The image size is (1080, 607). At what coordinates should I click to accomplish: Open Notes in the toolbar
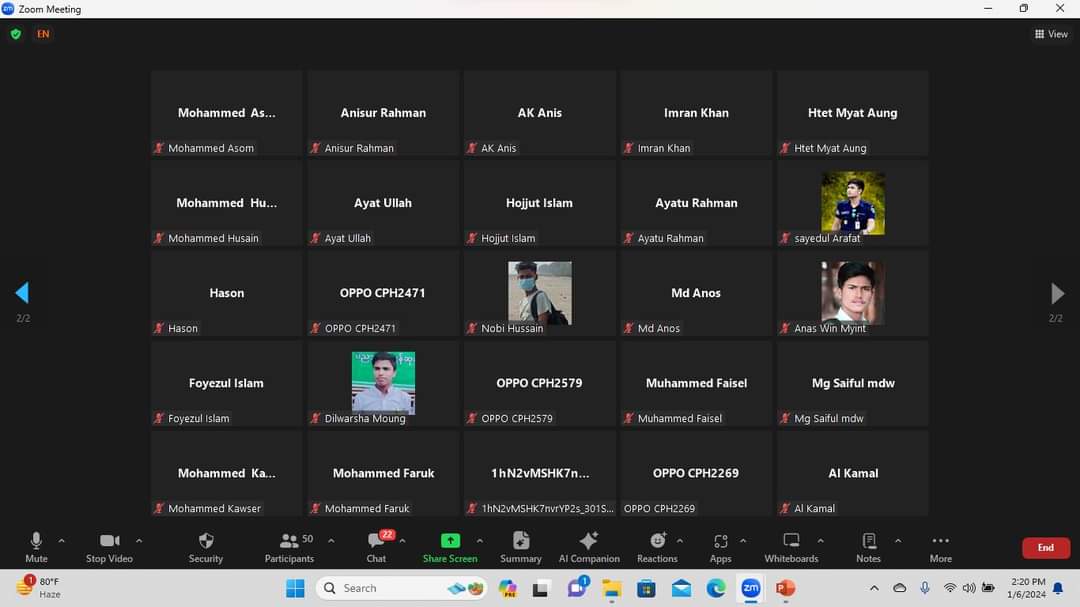[869, 548]
